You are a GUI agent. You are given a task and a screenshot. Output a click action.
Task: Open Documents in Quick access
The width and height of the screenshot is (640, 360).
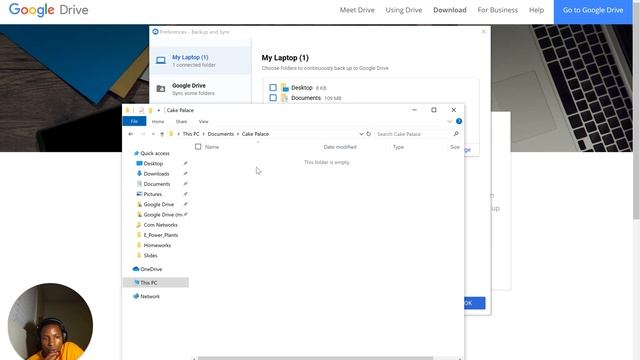click(157, 184)
